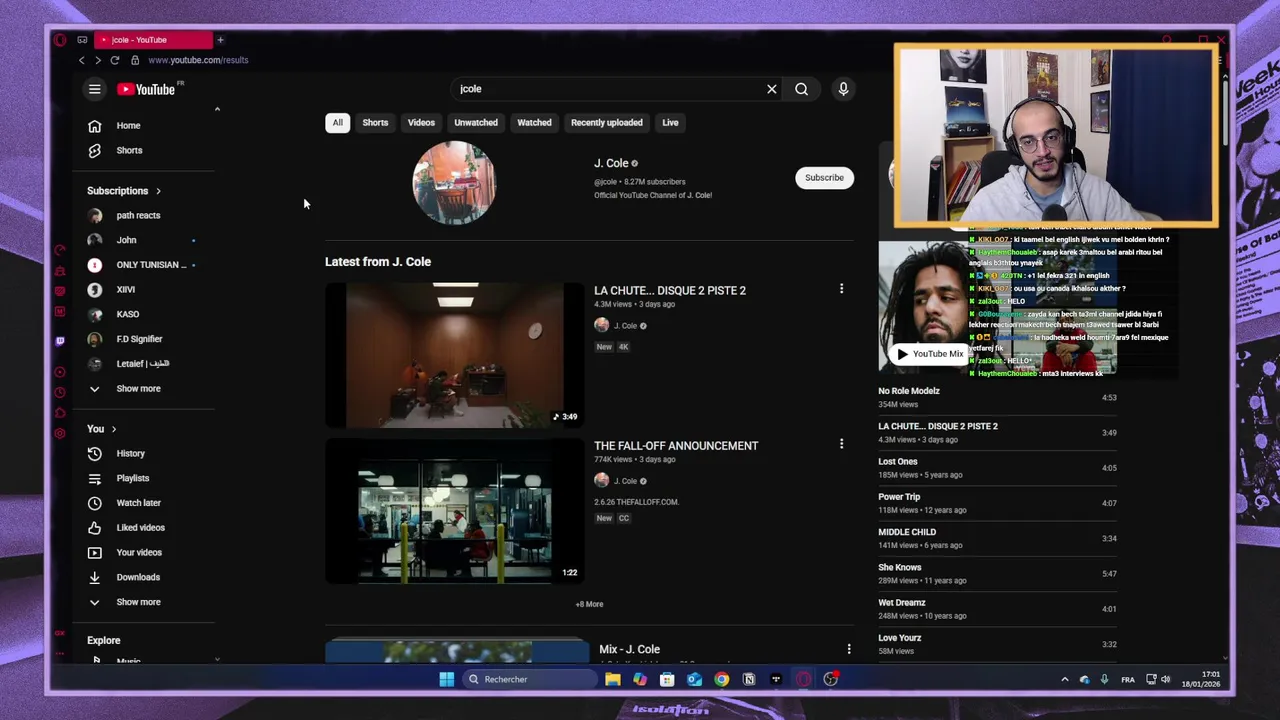Click the Windows taskbar Rechercher search box

(x=528, y=679)
